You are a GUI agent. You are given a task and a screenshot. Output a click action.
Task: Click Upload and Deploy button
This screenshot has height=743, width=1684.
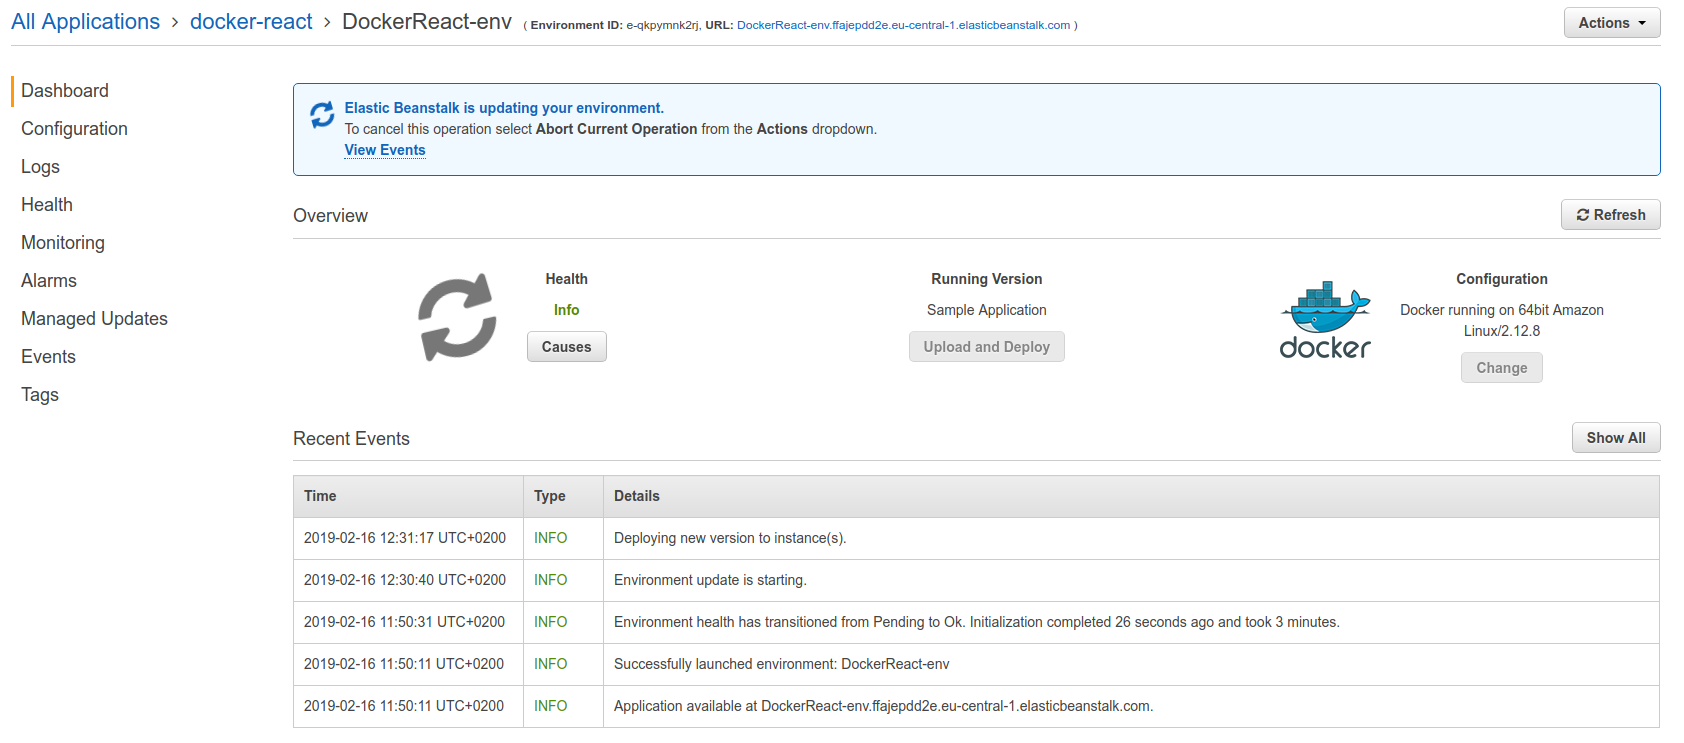coord(986,347)
